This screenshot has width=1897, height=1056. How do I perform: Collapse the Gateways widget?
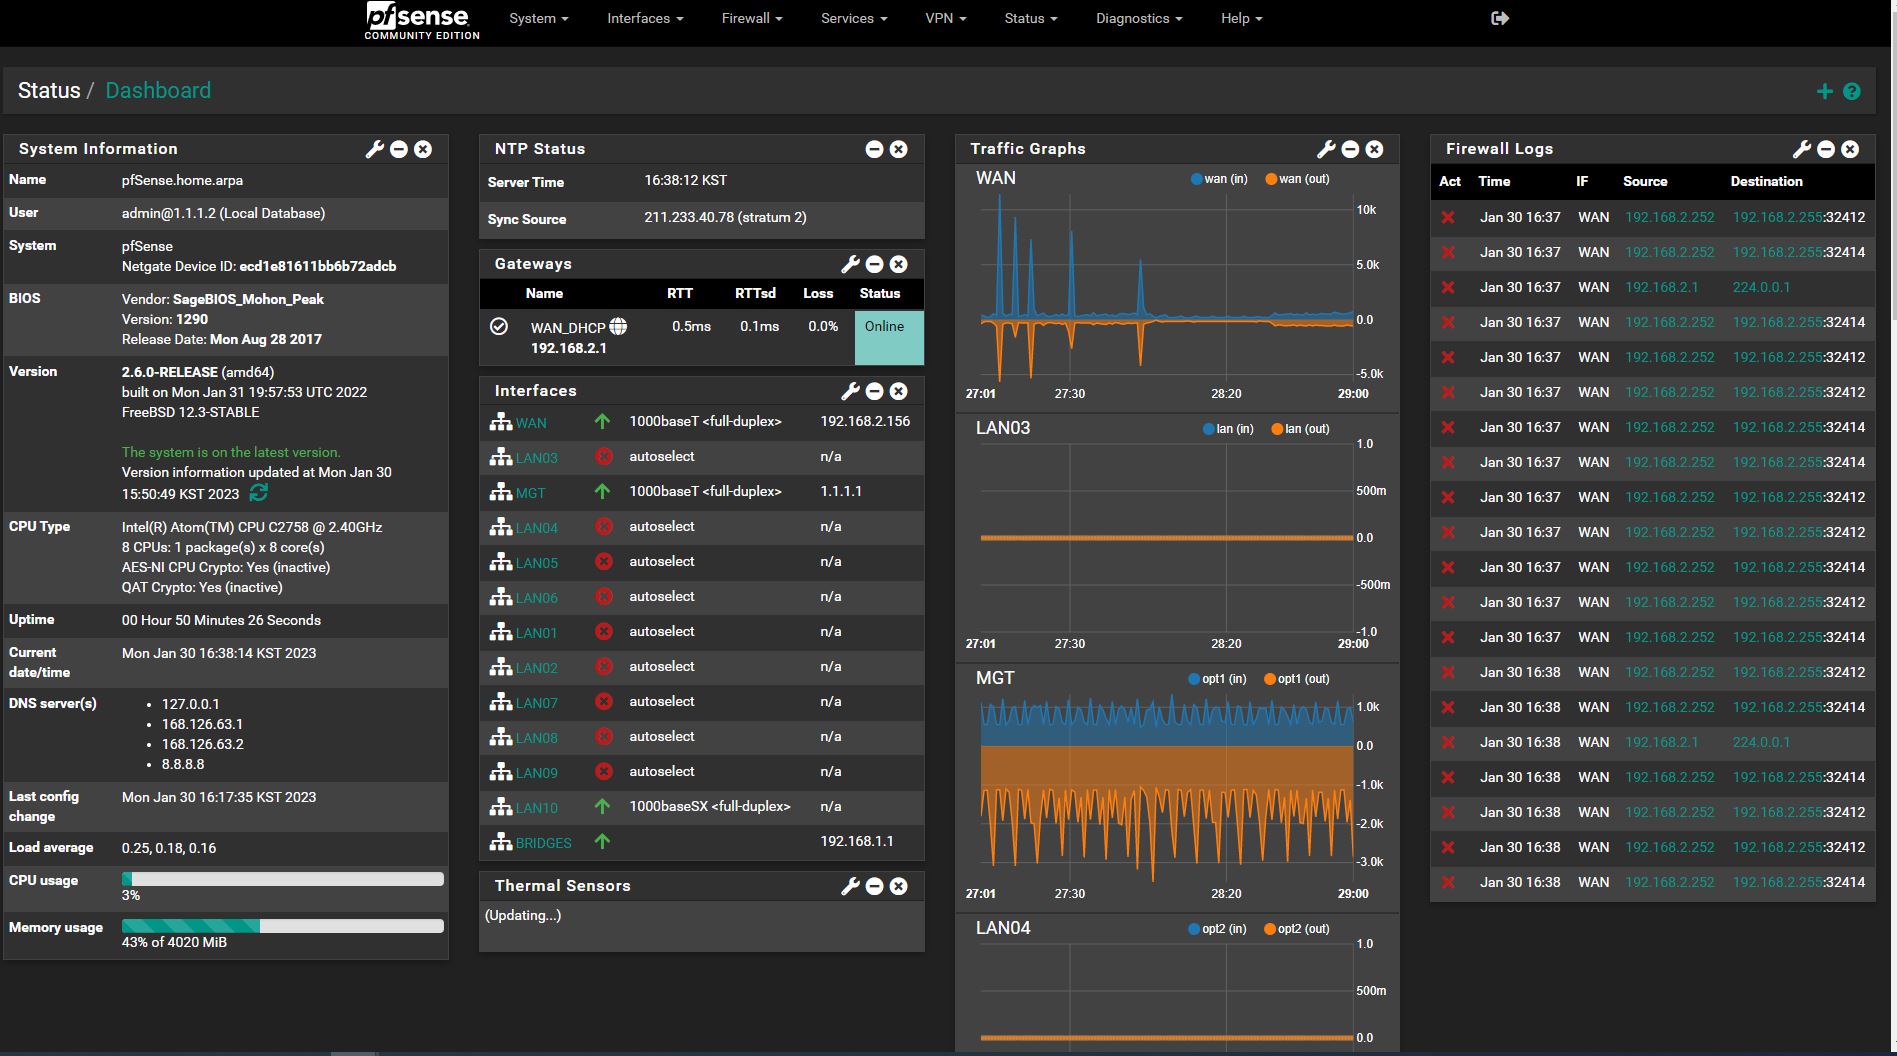pos(874,264)
